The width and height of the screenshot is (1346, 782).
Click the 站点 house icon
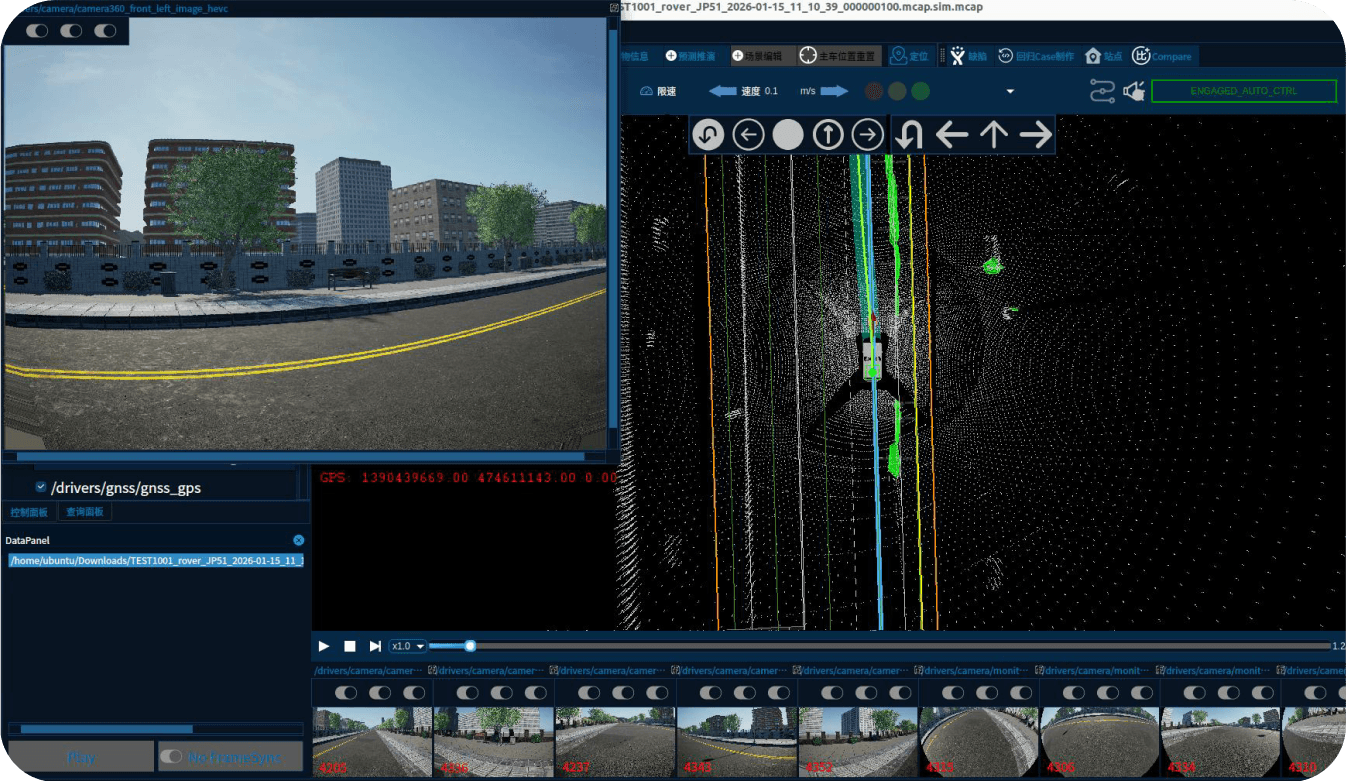pos(1093,56)
